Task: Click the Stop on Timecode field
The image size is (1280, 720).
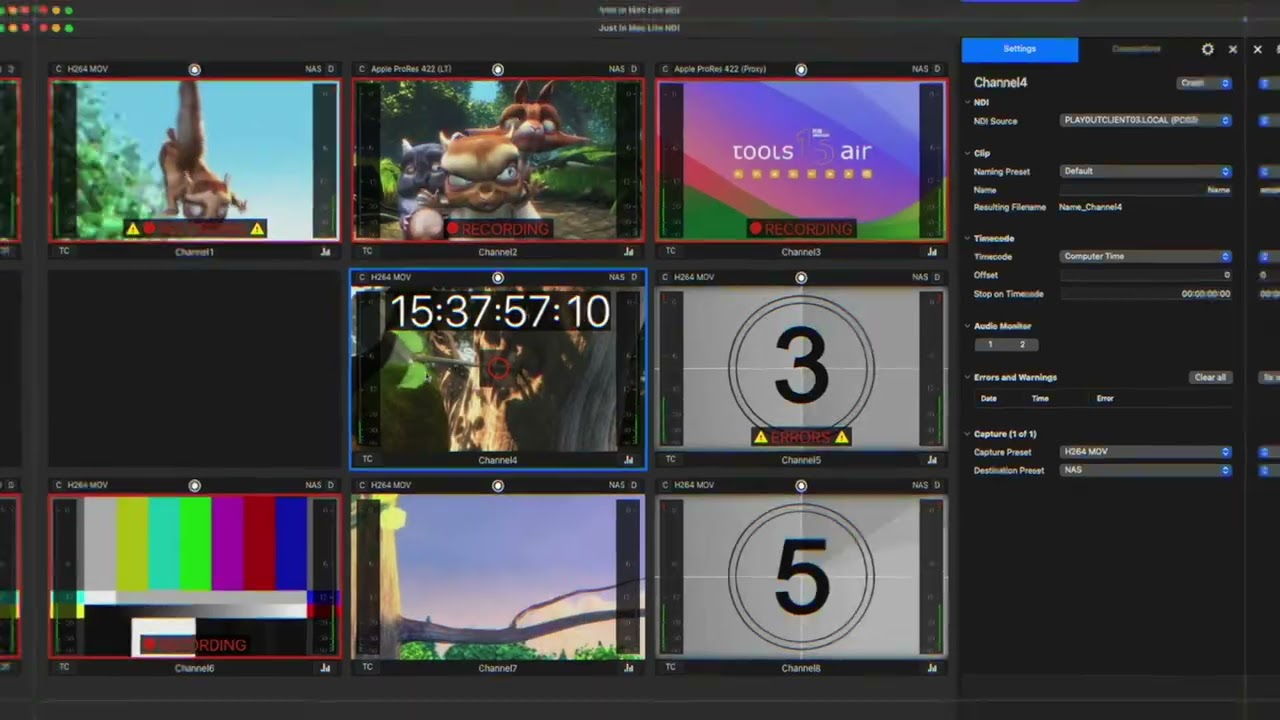Action: click(1146, 294)
